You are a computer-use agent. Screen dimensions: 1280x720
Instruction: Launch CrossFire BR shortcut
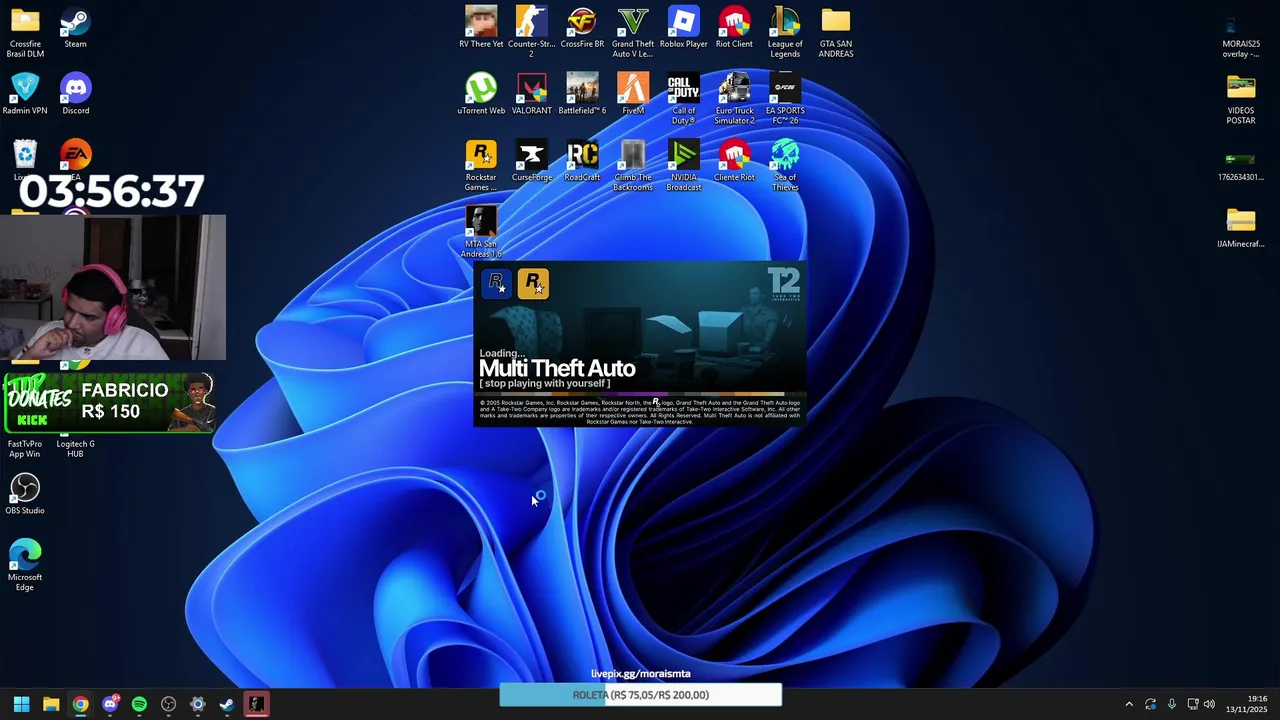(582, 27)
